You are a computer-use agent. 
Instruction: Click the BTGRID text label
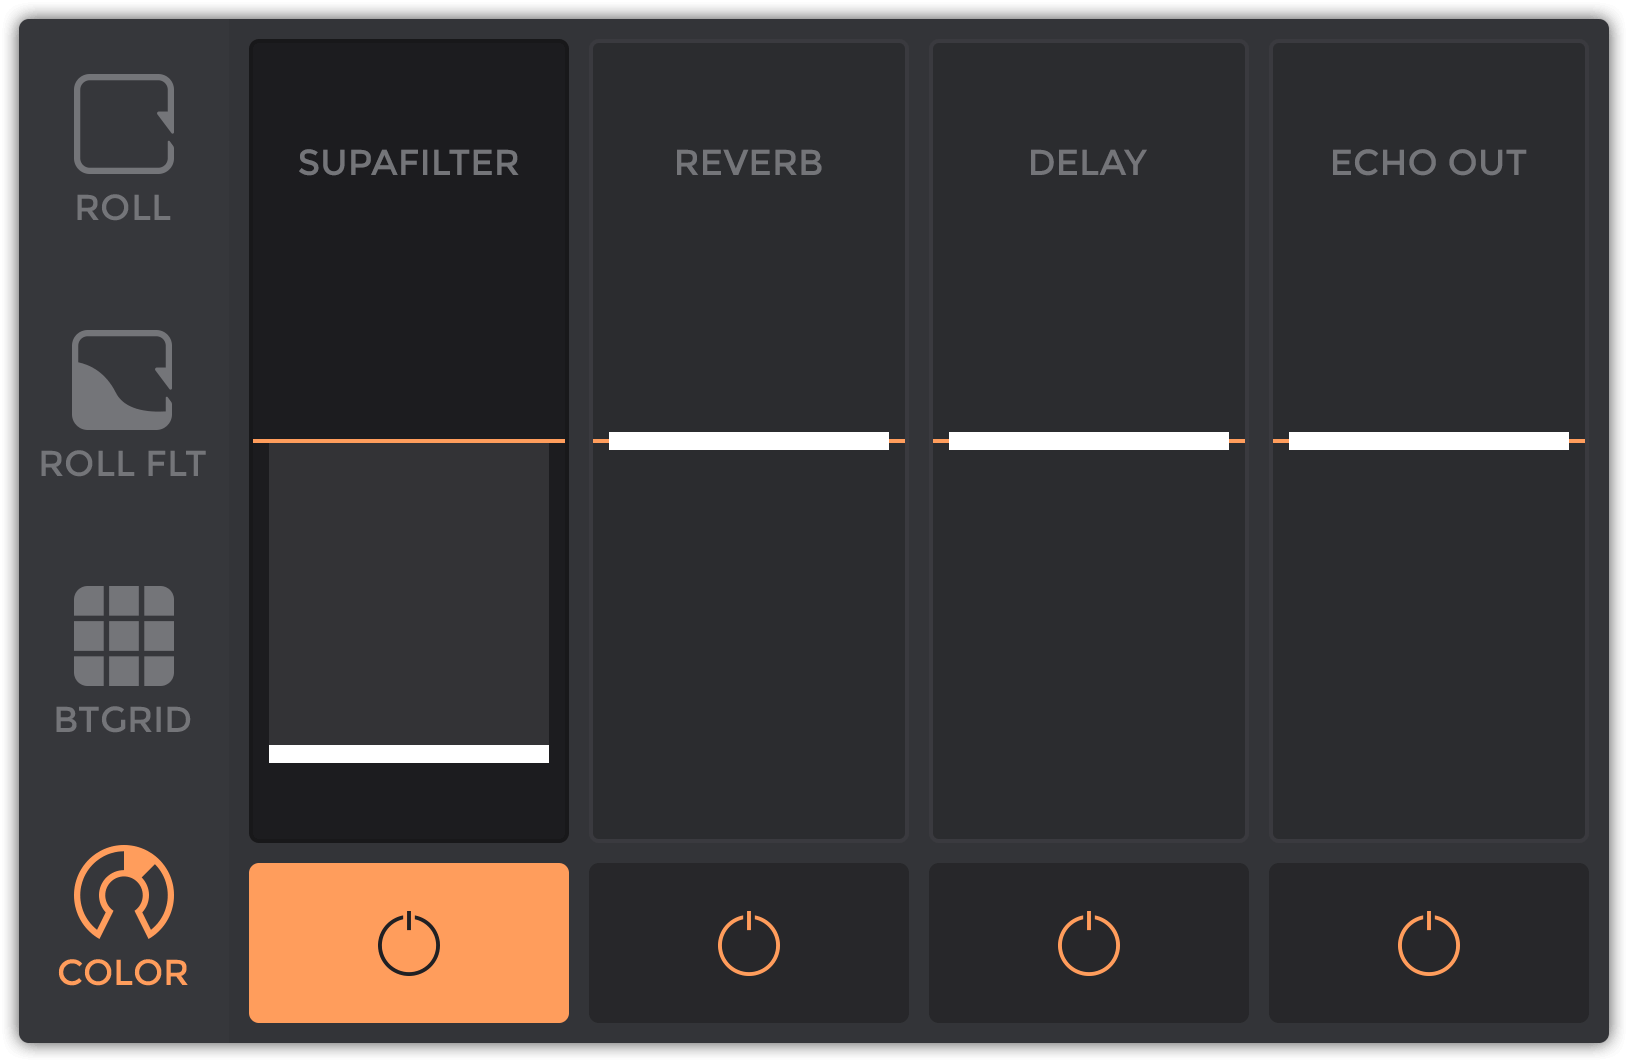click(123, 720)
